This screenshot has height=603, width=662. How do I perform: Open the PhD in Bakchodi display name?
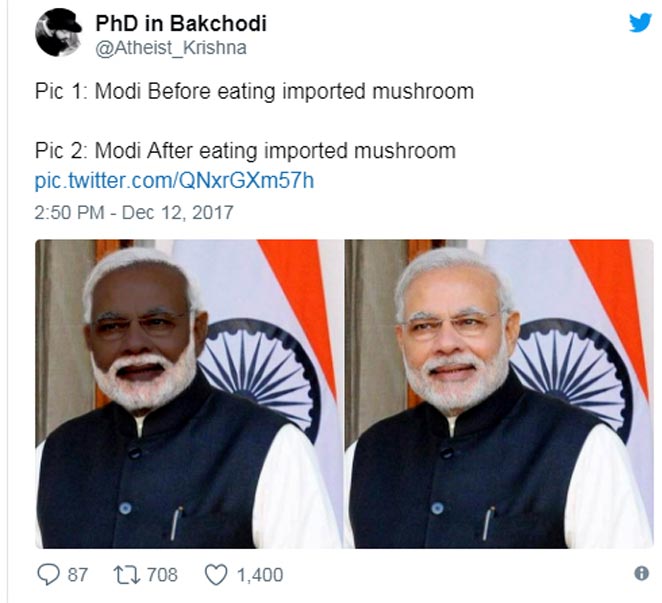[181, 23]
